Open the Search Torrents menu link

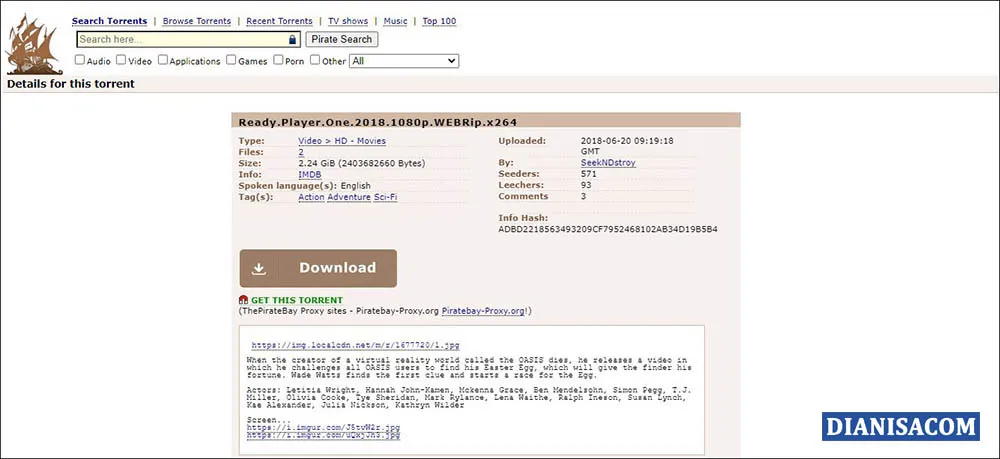(x=109, y=21)
